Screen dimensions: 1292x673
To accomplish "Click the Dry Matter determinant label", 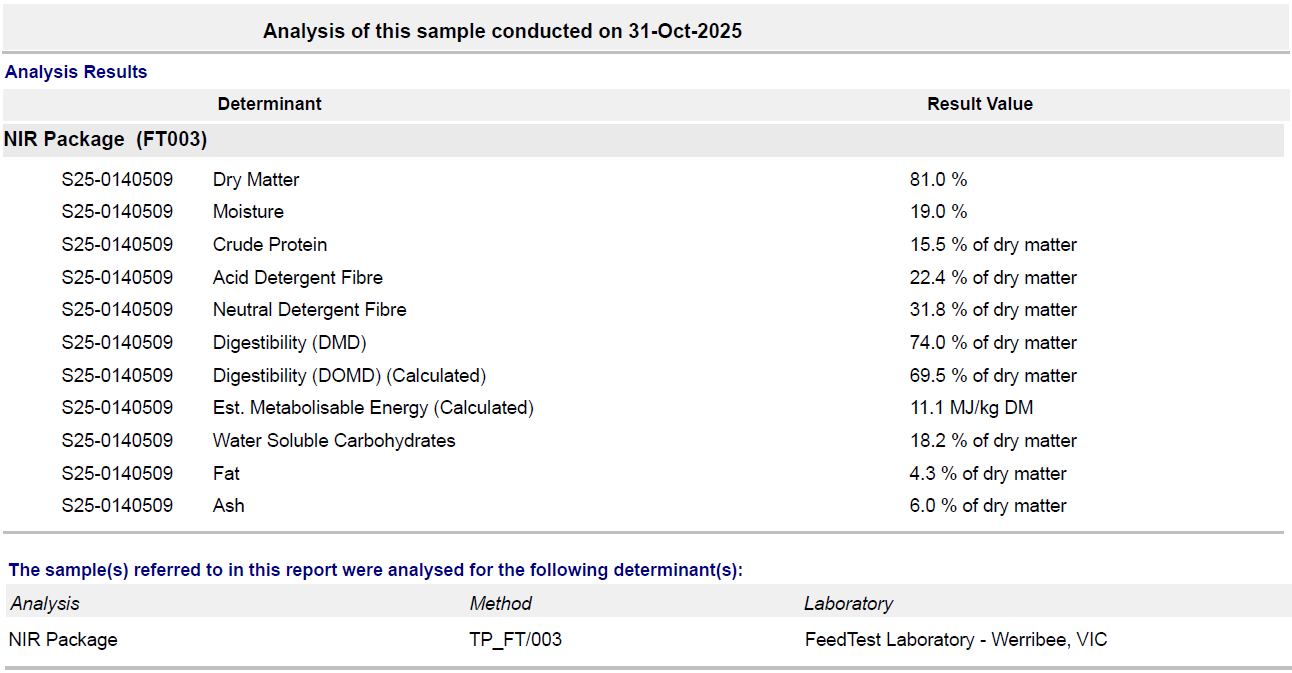I will point(256,180).
